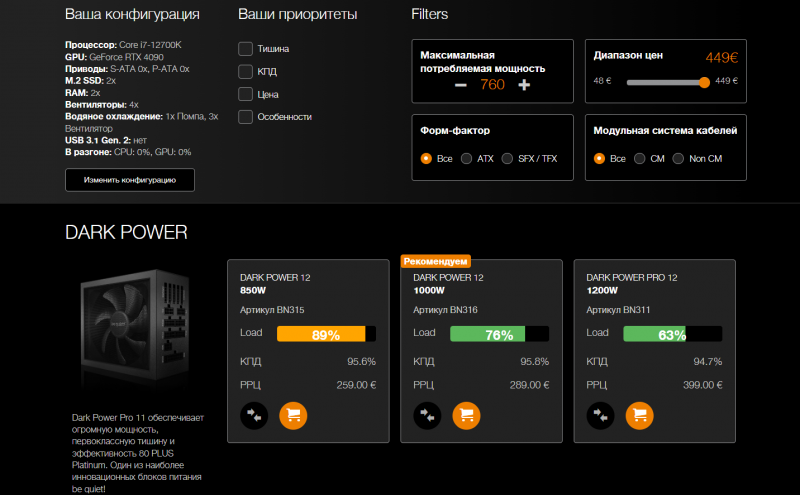Increase maximum power with plus button
The image size is (800, 495).
[524, 85]
